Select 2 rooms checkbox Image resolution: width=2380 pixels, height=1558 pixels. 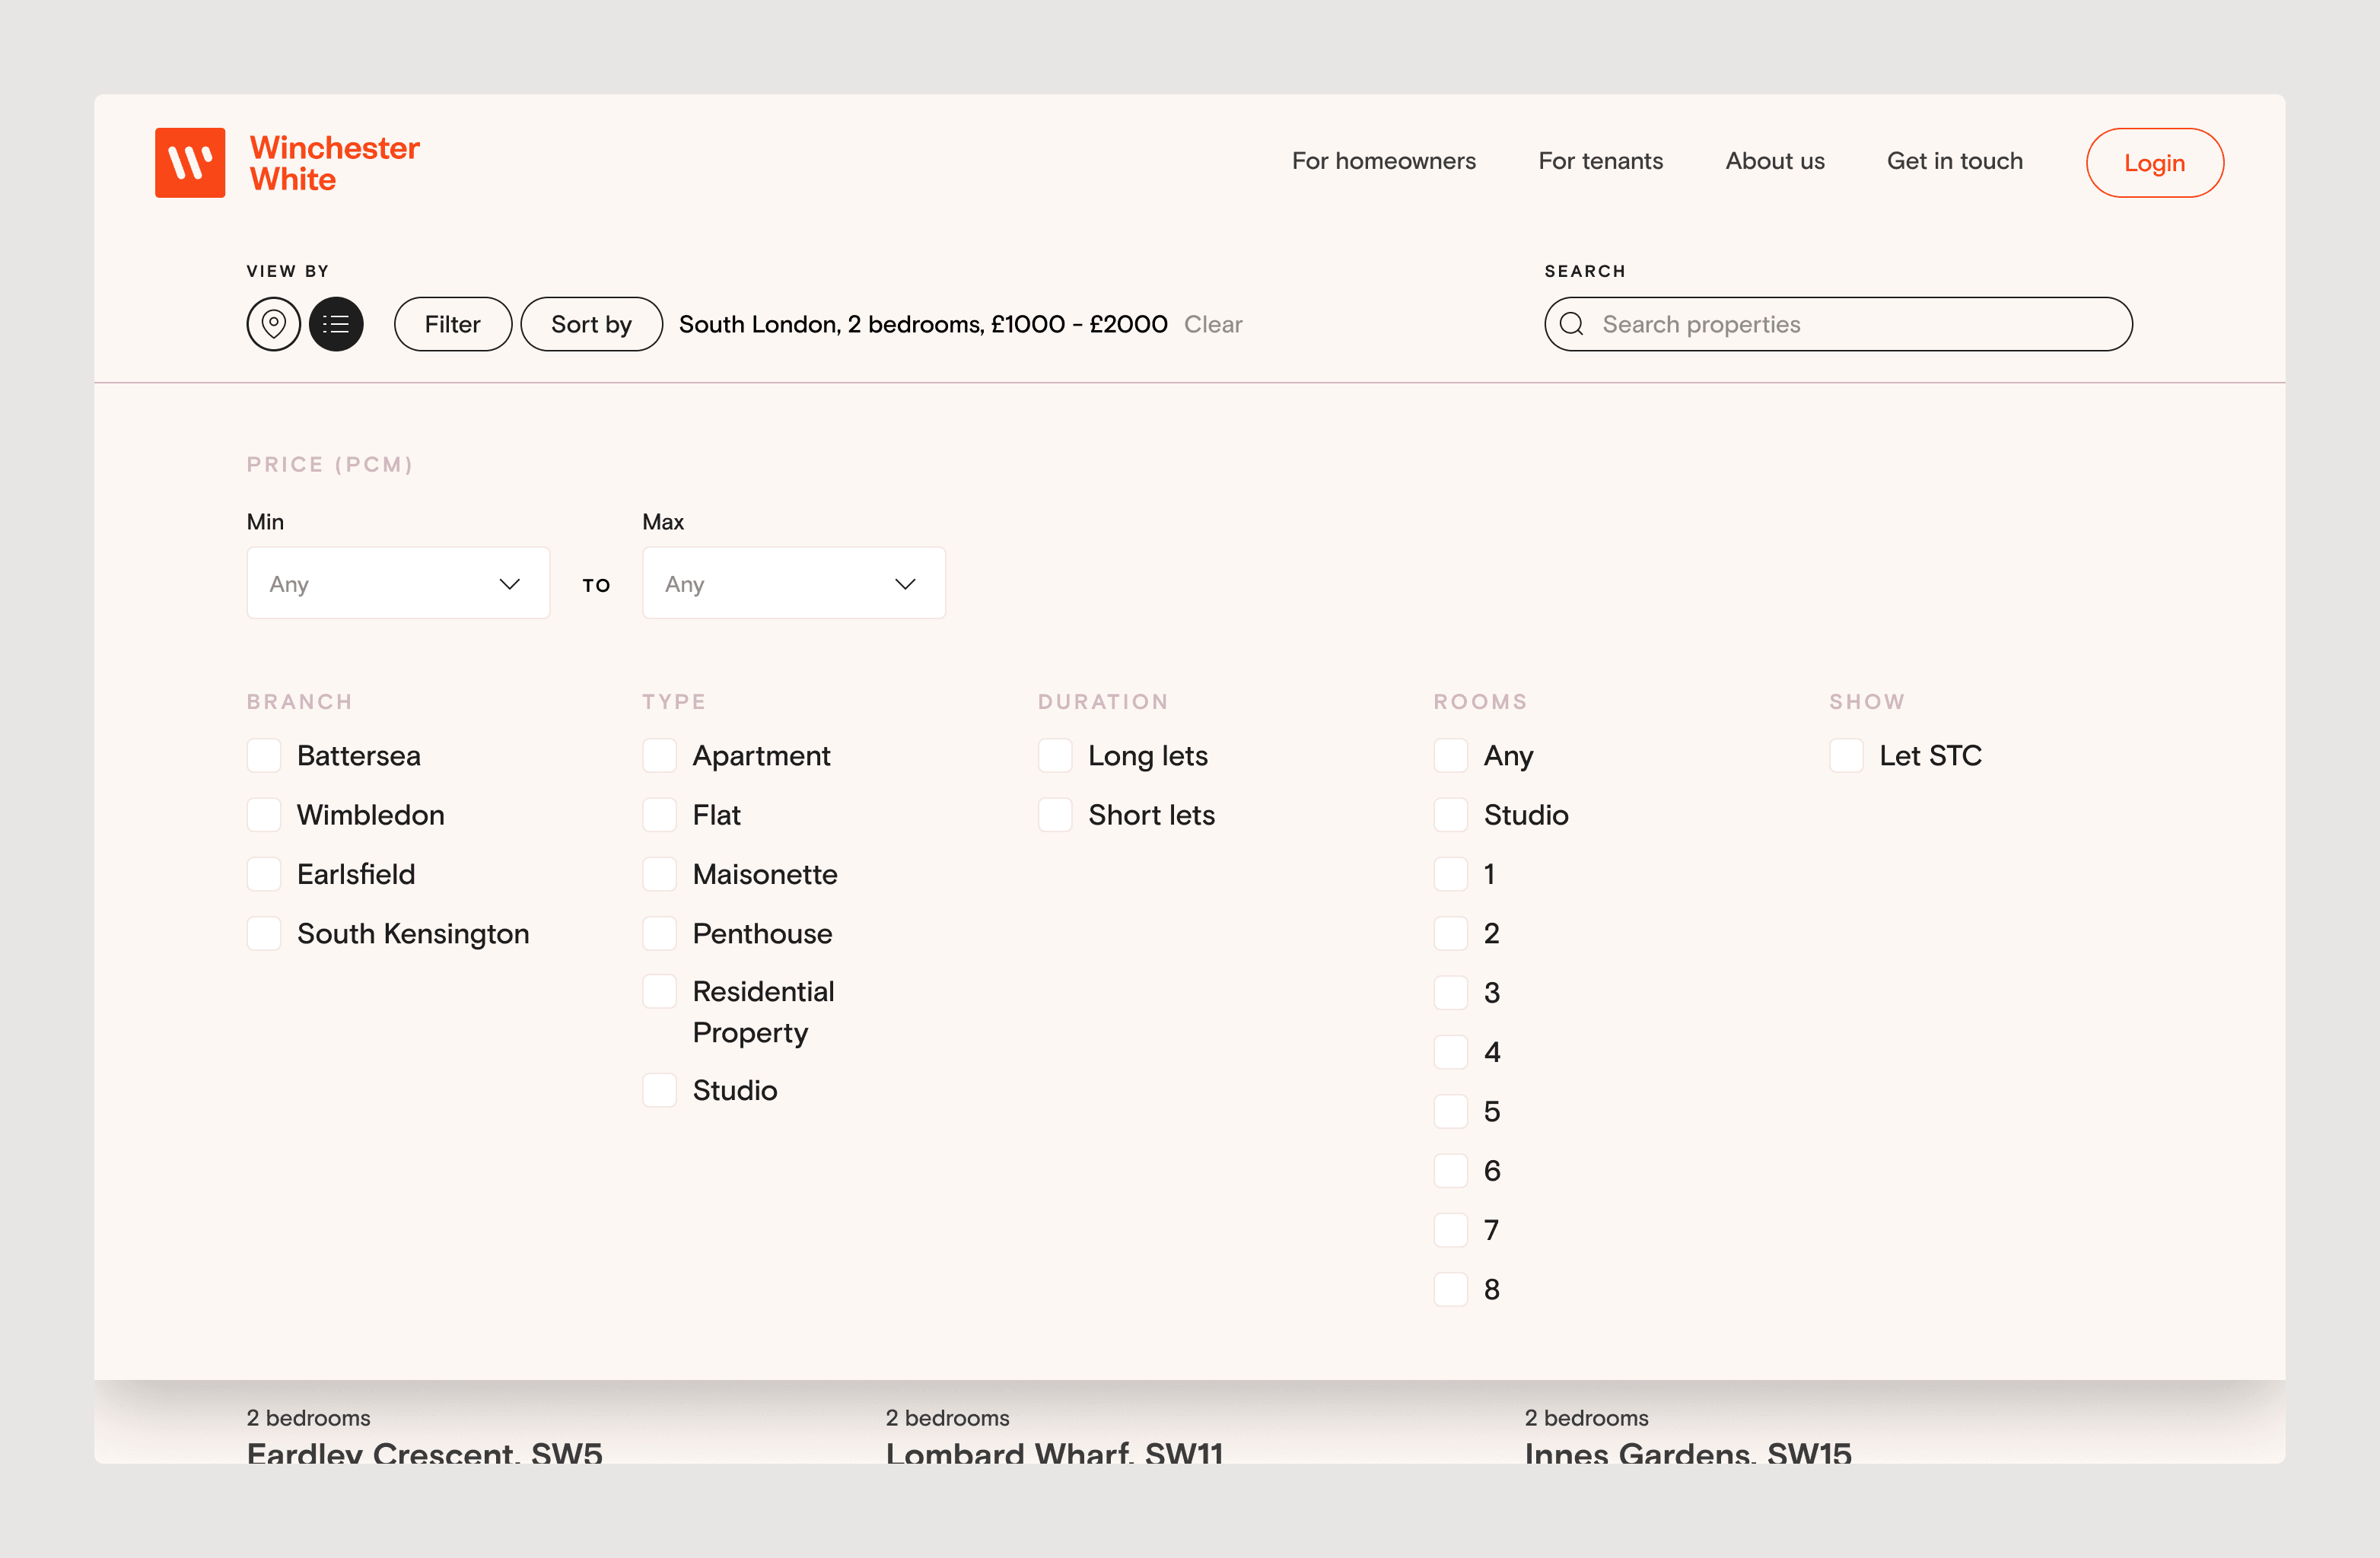(1450, 933)
